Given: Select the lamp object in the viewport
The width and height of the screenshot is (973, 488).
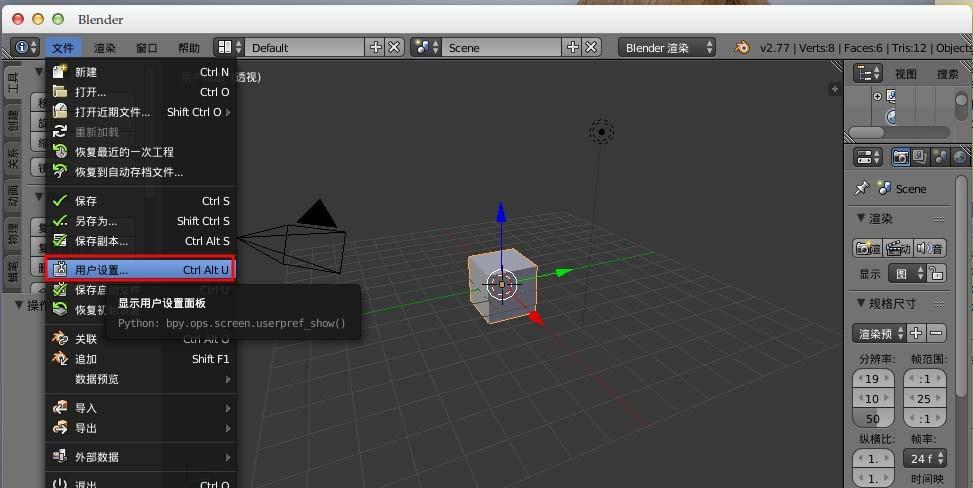Looking at the screenshot, I should pos(601,132).
